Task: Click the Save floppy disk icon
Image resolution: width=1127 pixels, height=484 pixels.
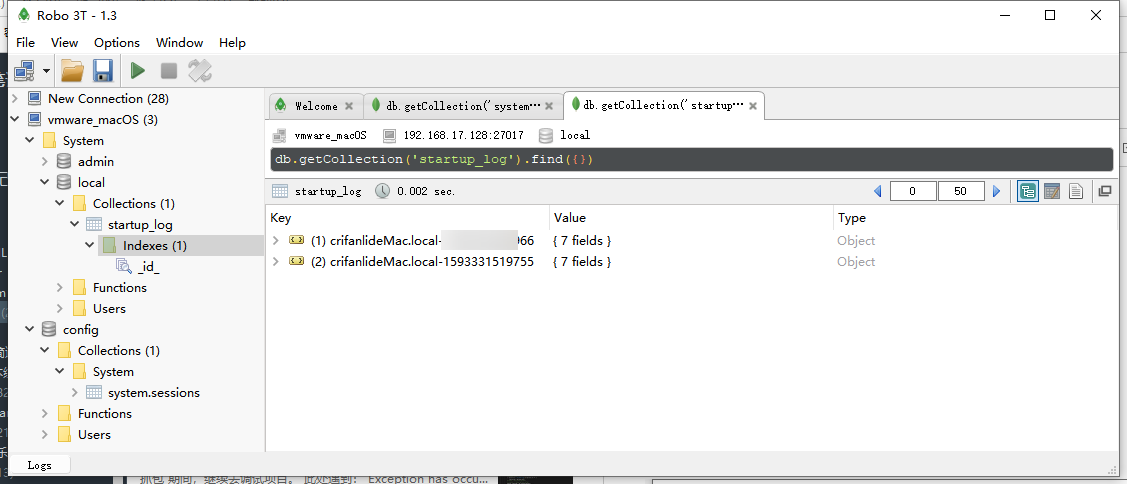Action: [x=103, y=70]
